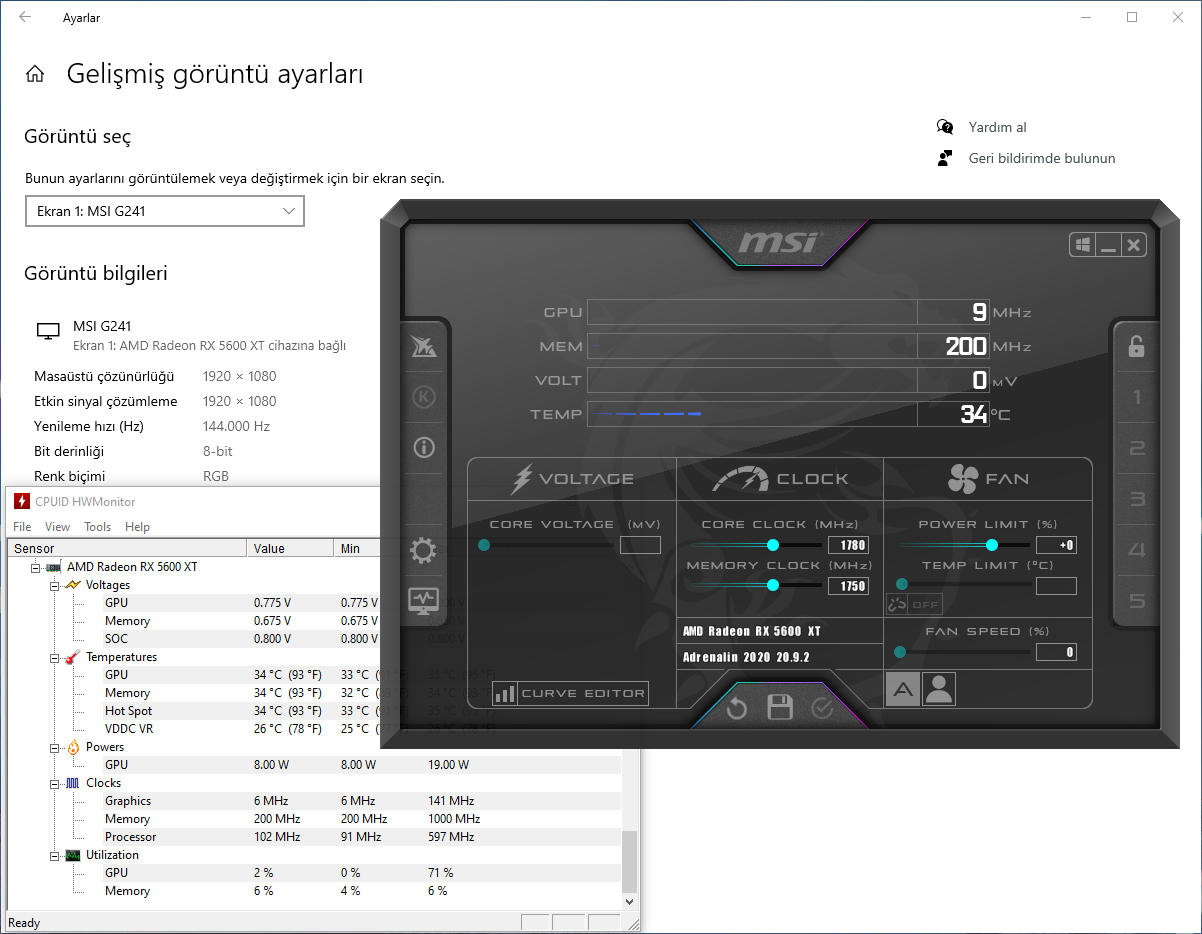Click the MSI Afterburner dragon logo icon

(424, 347)
